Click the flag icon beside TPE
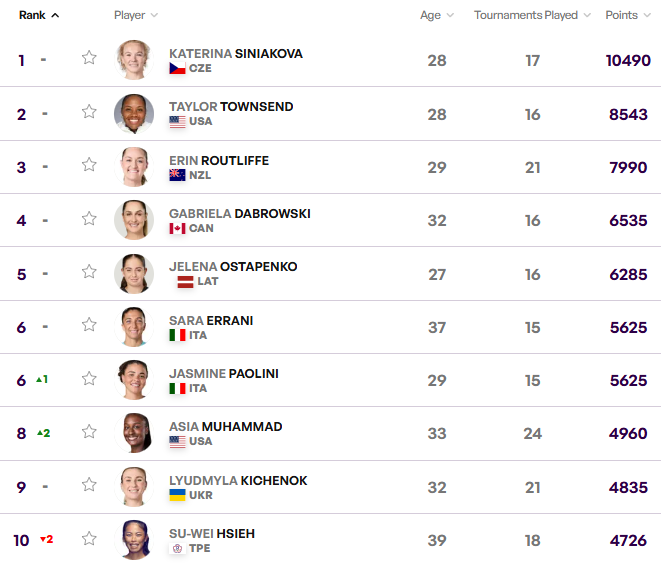 177,549
